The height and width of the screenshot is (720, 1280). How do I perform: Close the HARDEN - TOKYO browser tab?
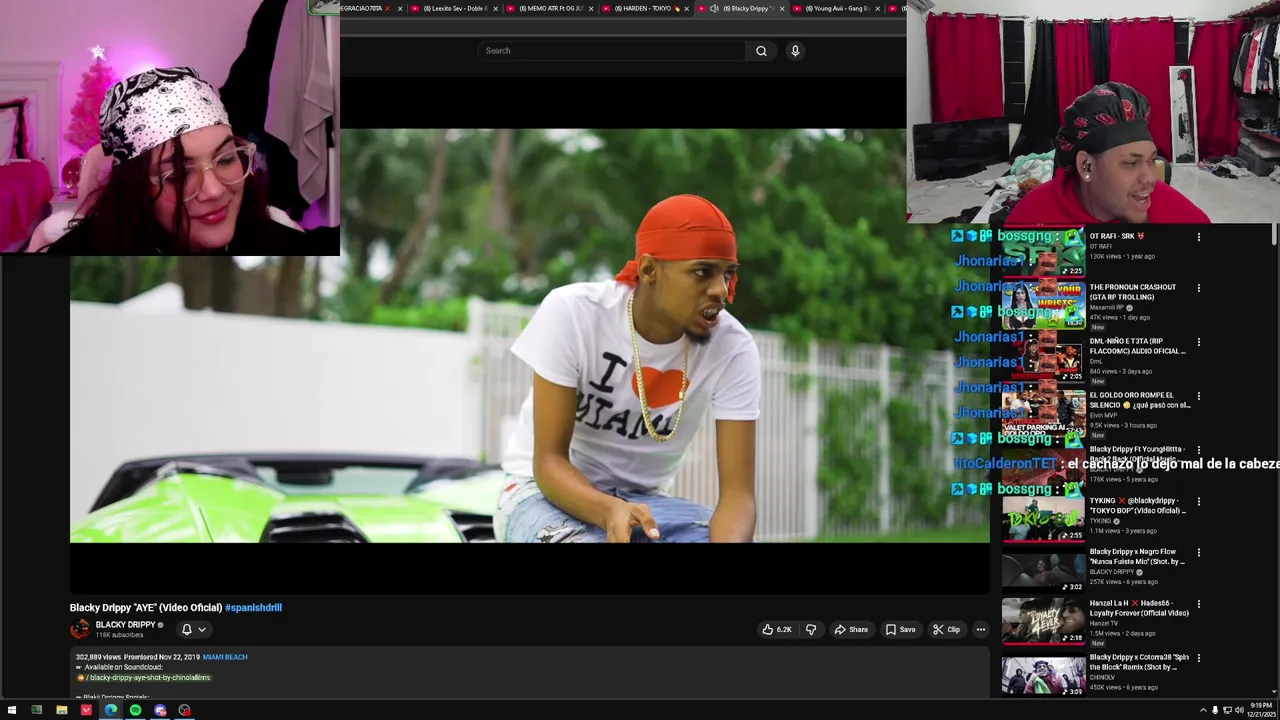tap(686, 8)
